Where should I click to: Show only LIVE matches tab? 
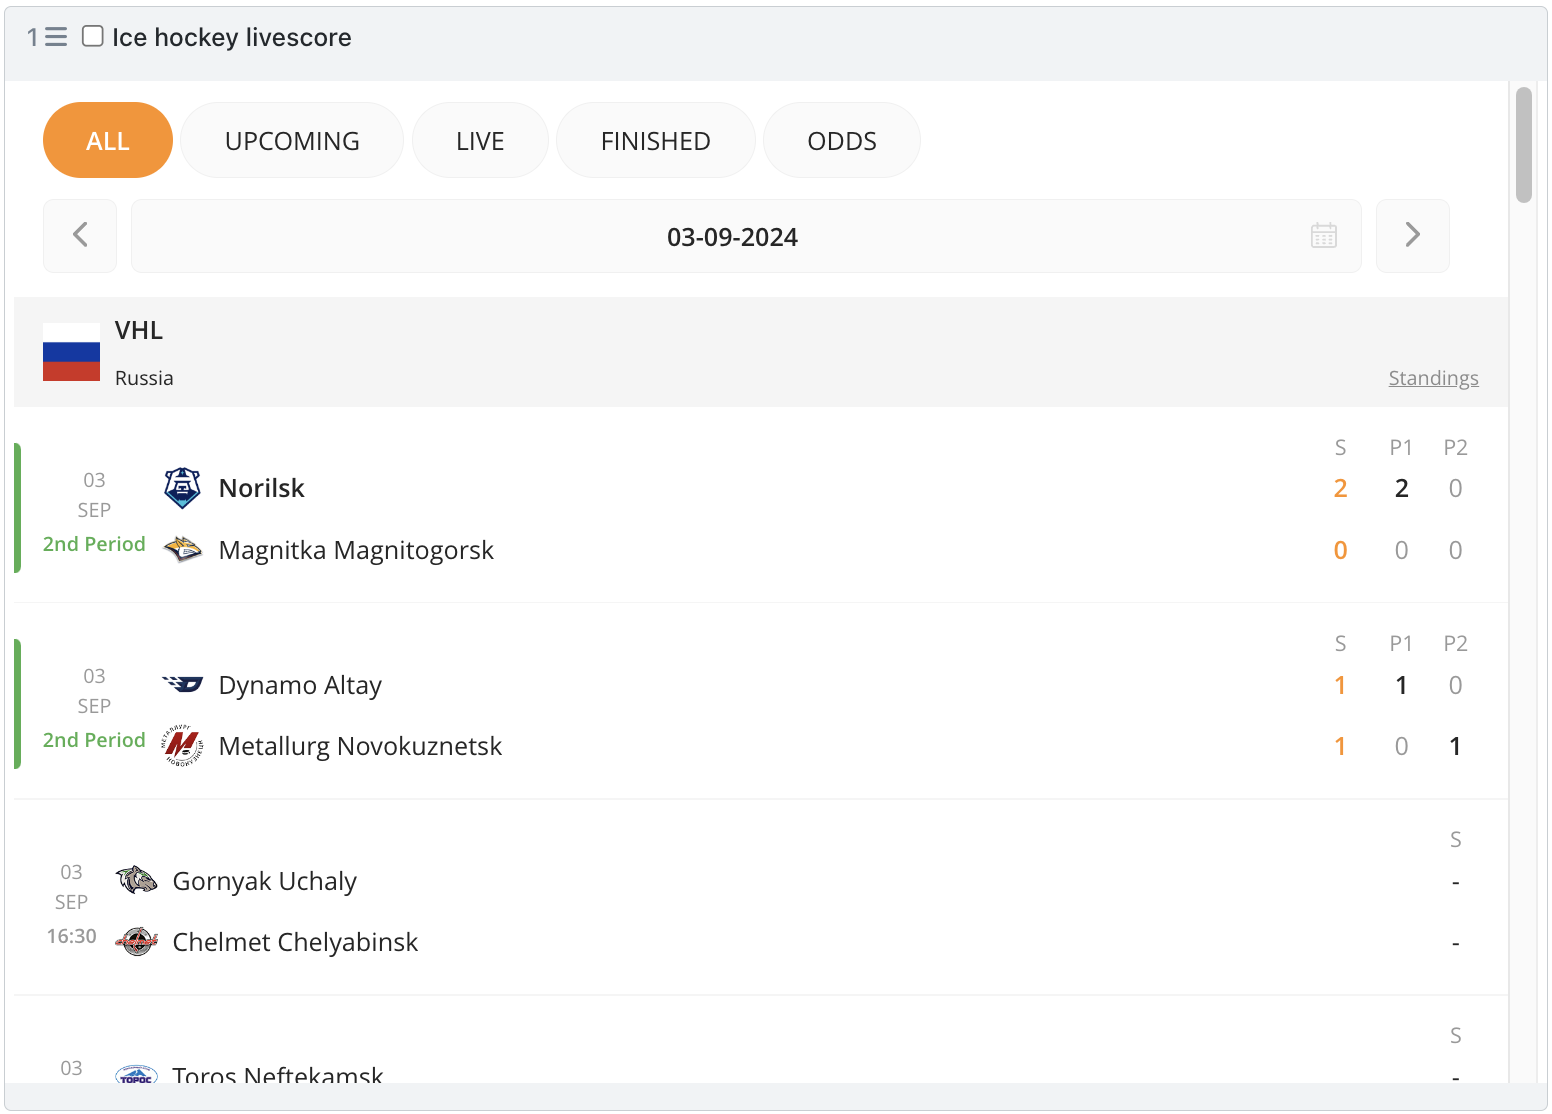coord(480,140)
